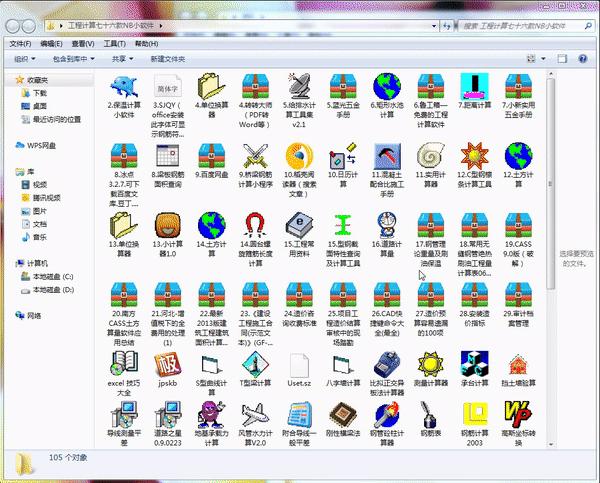Image resolution: width=600 pixels, height=483 pixels.
Task: Expand the address bar history dropdown
Action: [434, 26]
